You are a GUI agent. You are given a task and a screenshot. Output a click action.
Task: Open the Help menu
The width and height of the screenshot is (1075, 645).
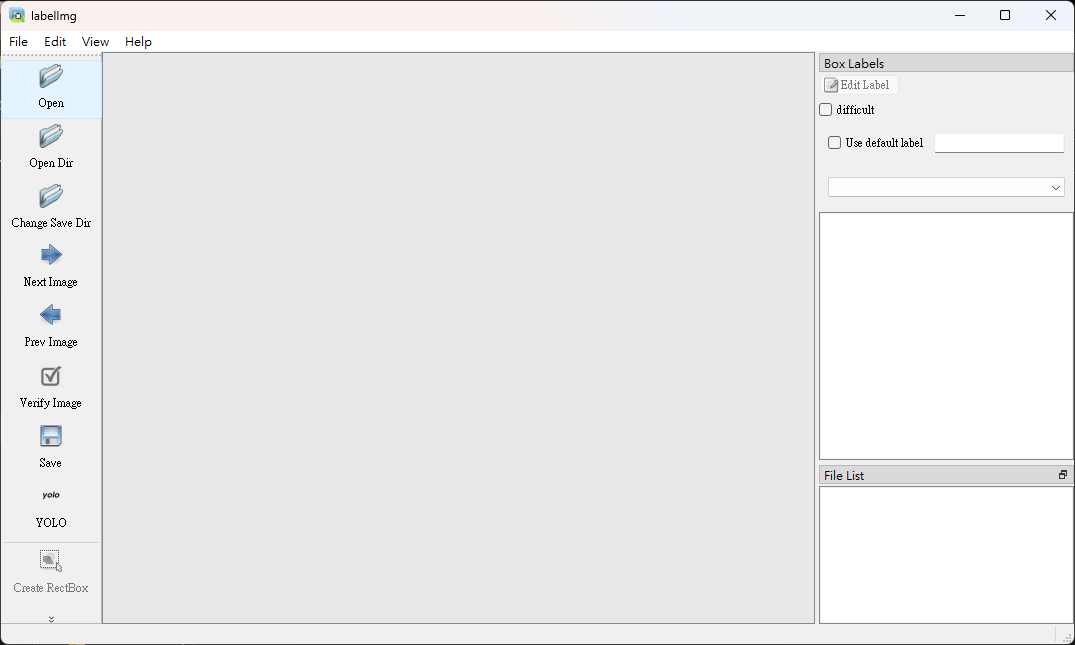138,42
